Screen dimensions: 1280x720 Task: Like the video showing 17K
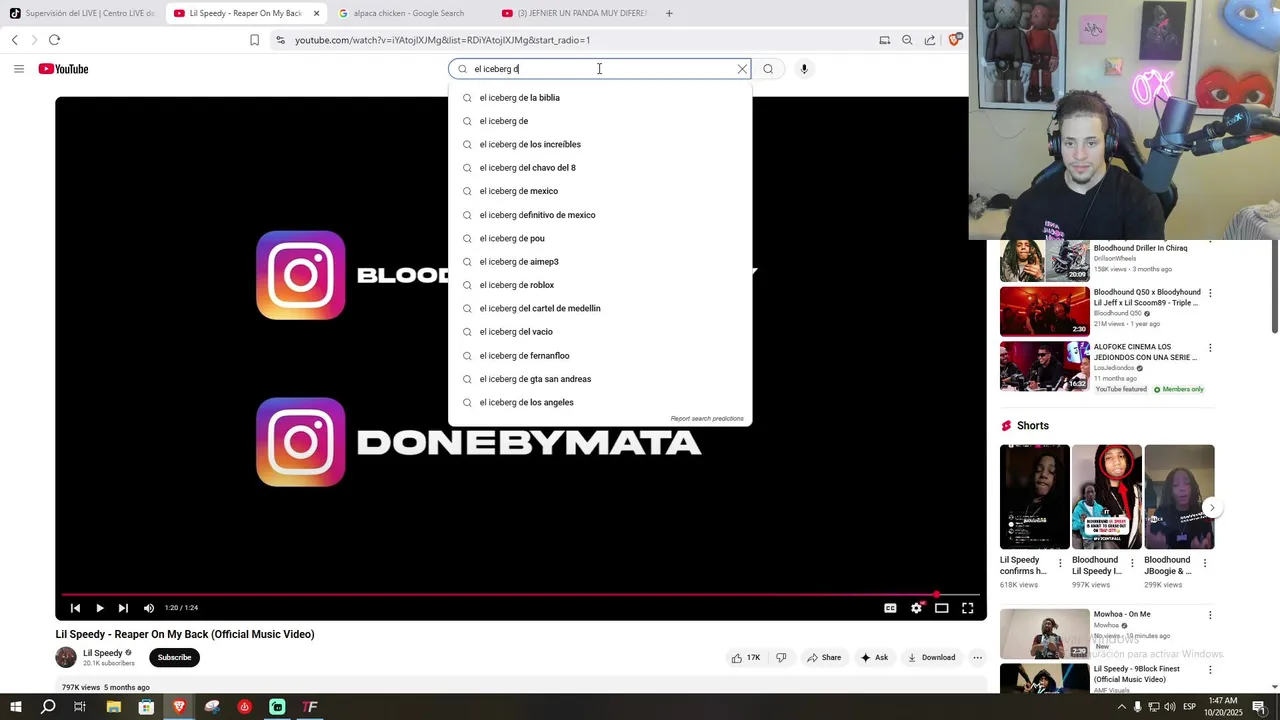[746, 657]
